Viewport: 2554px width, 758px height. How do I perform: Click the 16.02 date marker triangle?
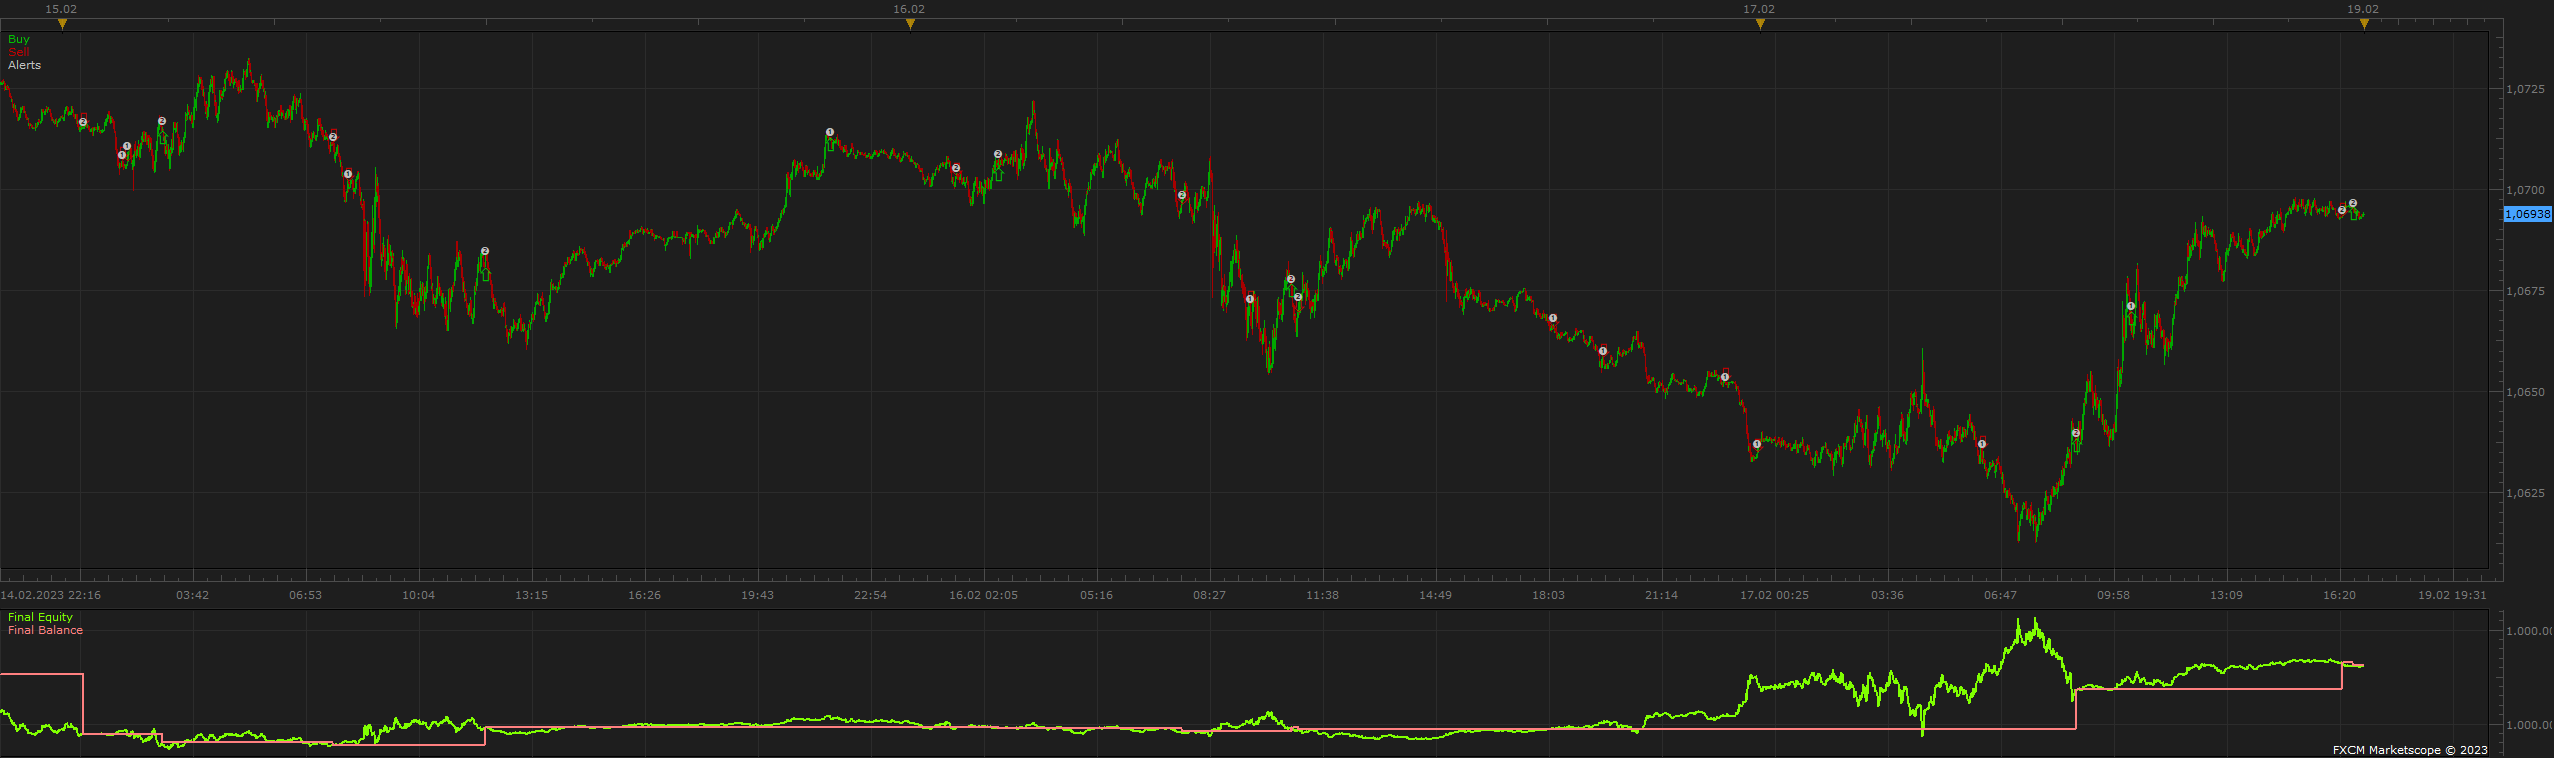tap(910, 24)
